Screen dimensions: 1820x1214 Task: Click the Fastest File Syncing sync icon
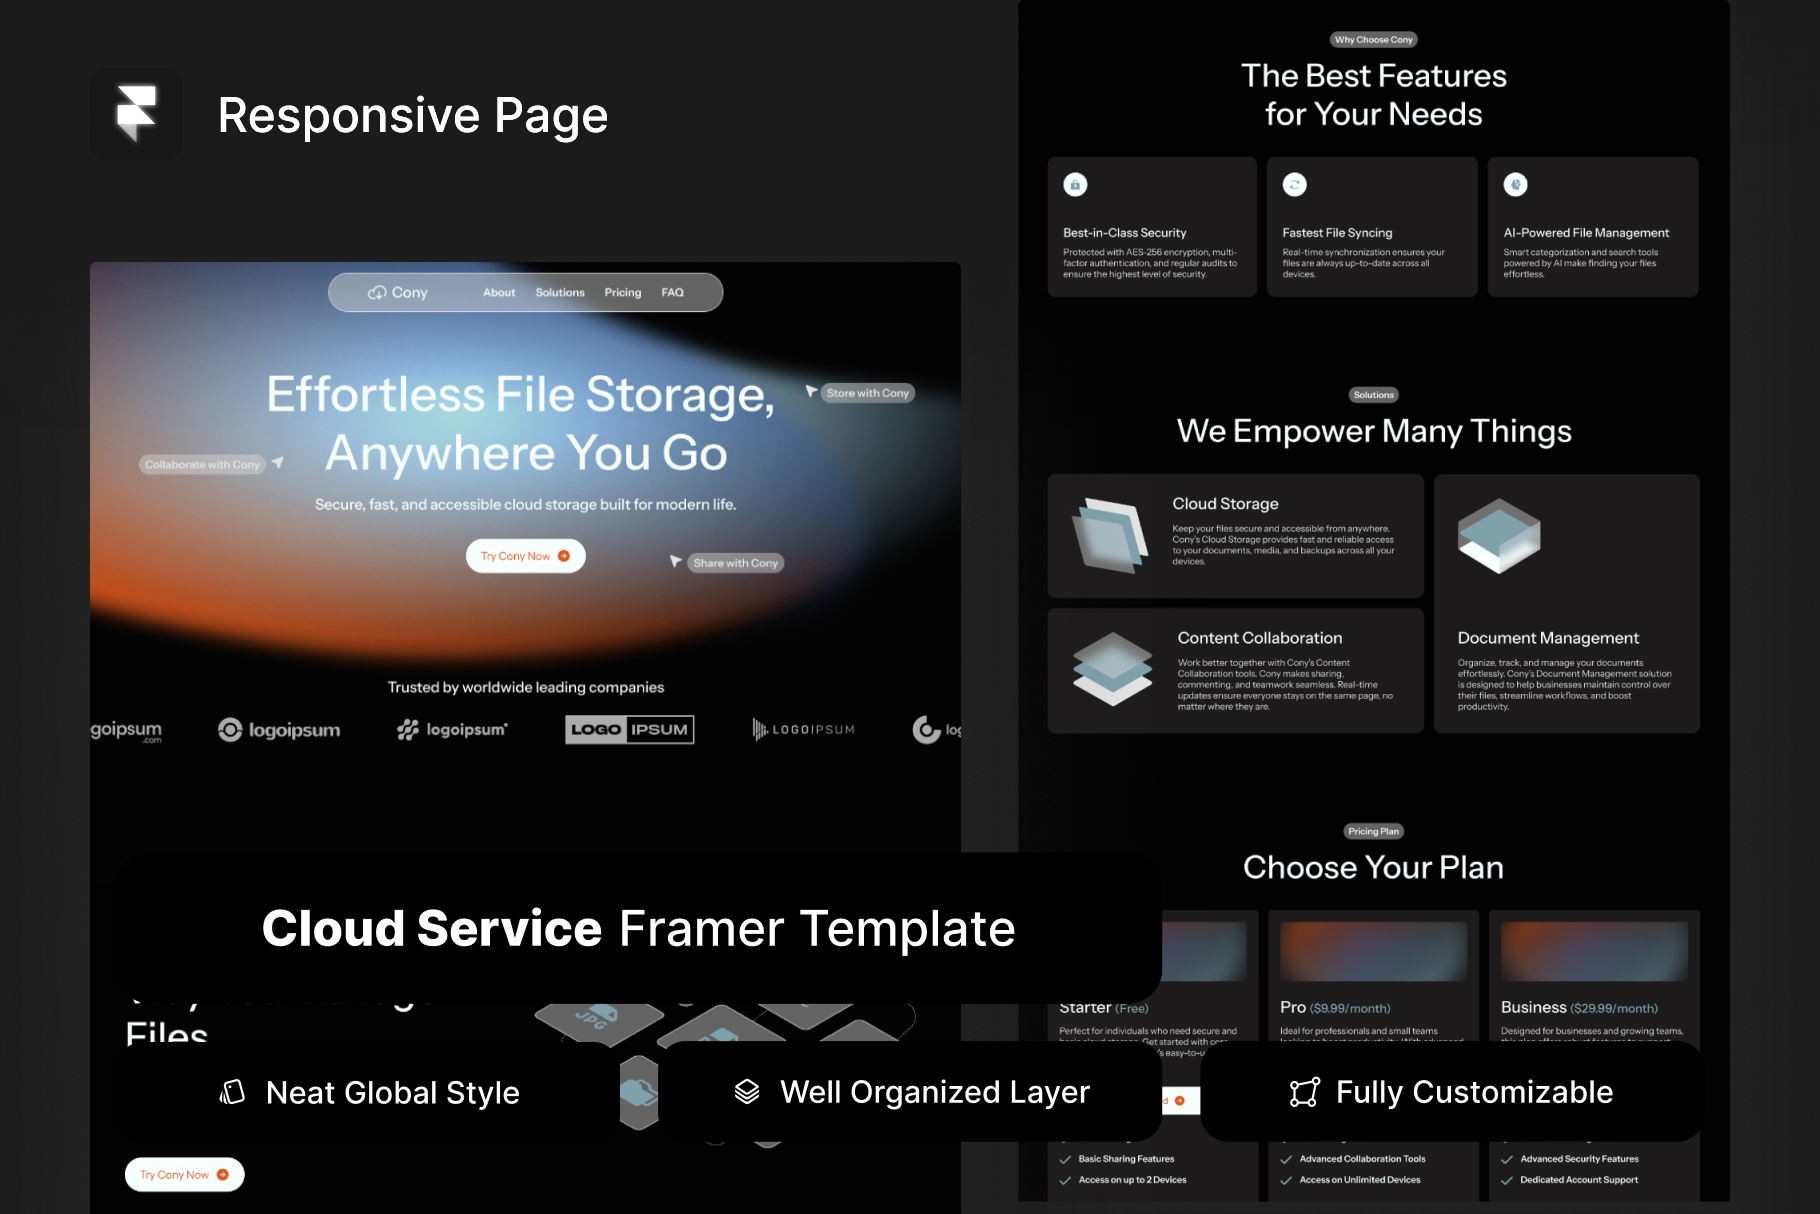pos(1294,185)
